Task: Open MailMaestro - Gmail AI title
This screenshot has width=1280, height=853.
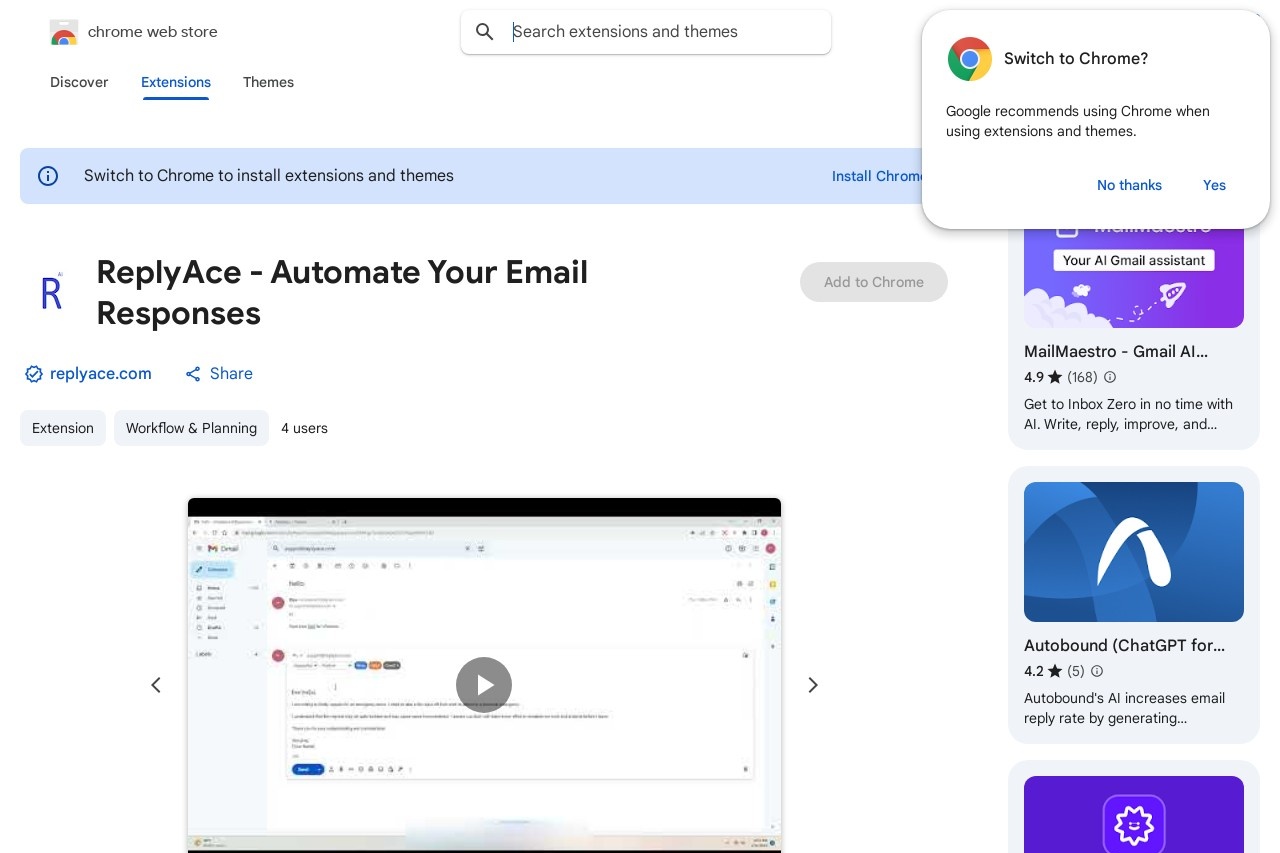Action: click(x=1116, y=351)
